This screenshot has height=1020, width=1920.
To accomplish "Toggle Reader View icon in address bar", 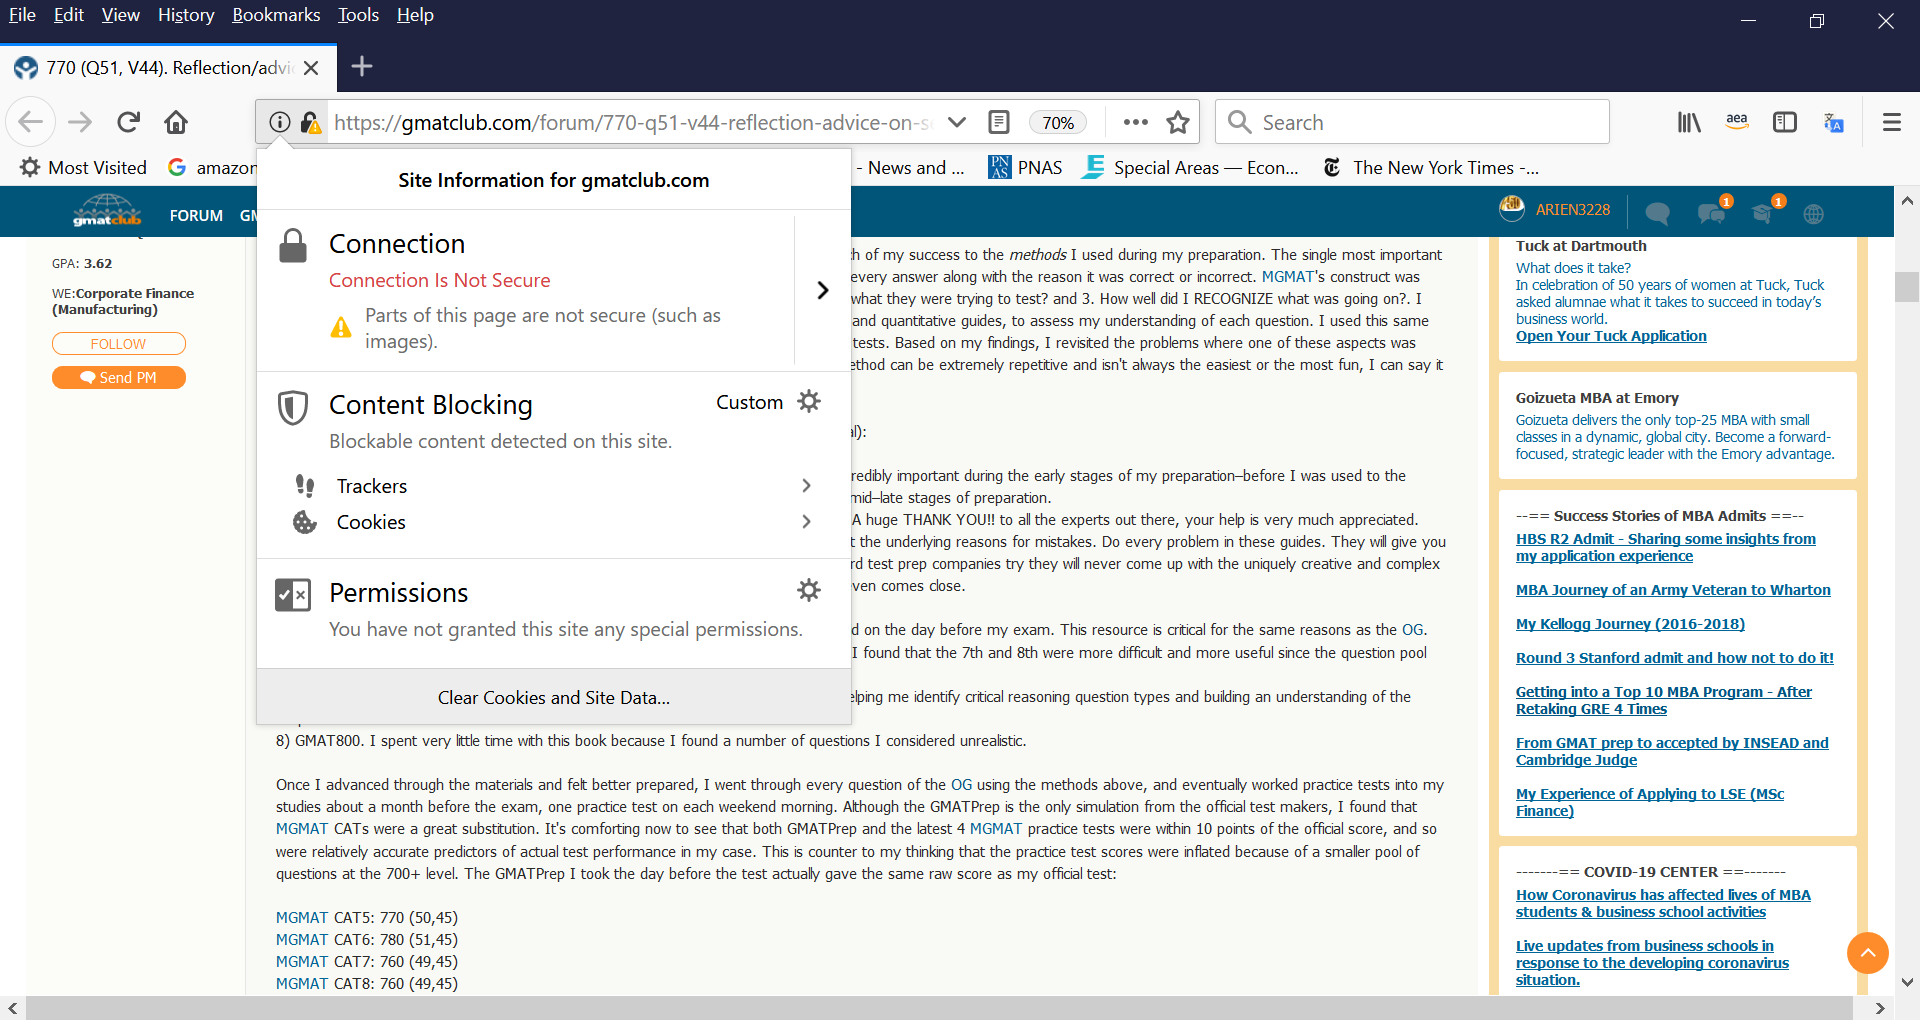I will pos(998,122).
